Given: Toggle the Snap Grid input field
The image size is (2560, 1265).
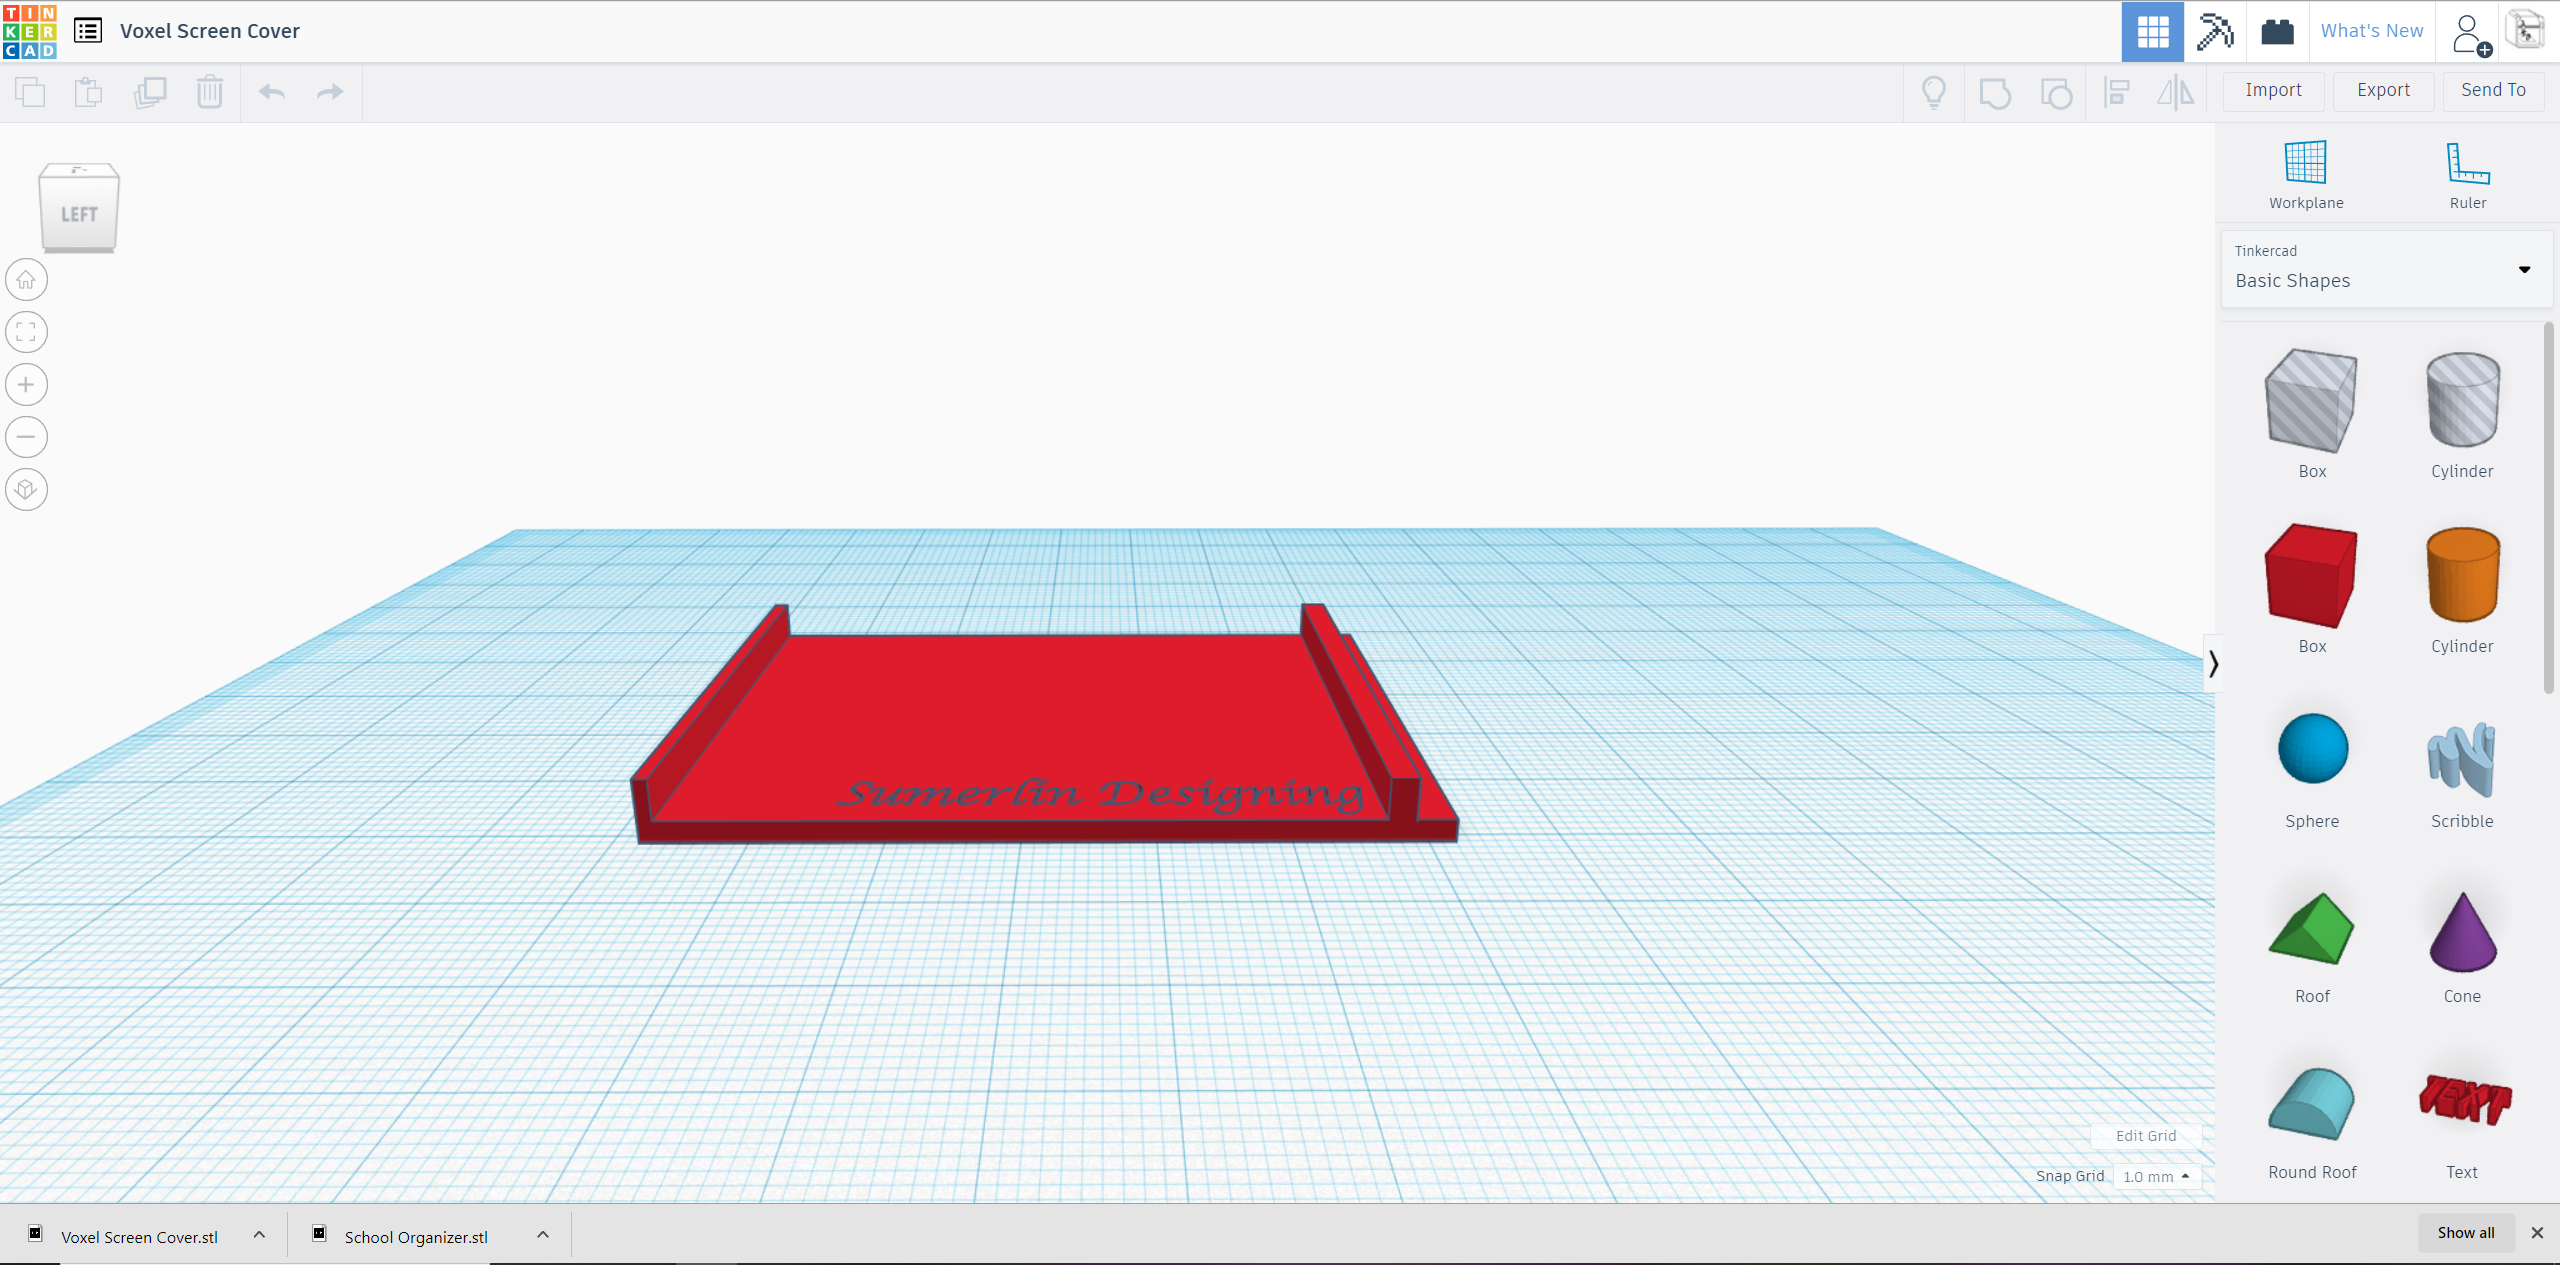Looking at the screenshot, I should (2153, 1177).
